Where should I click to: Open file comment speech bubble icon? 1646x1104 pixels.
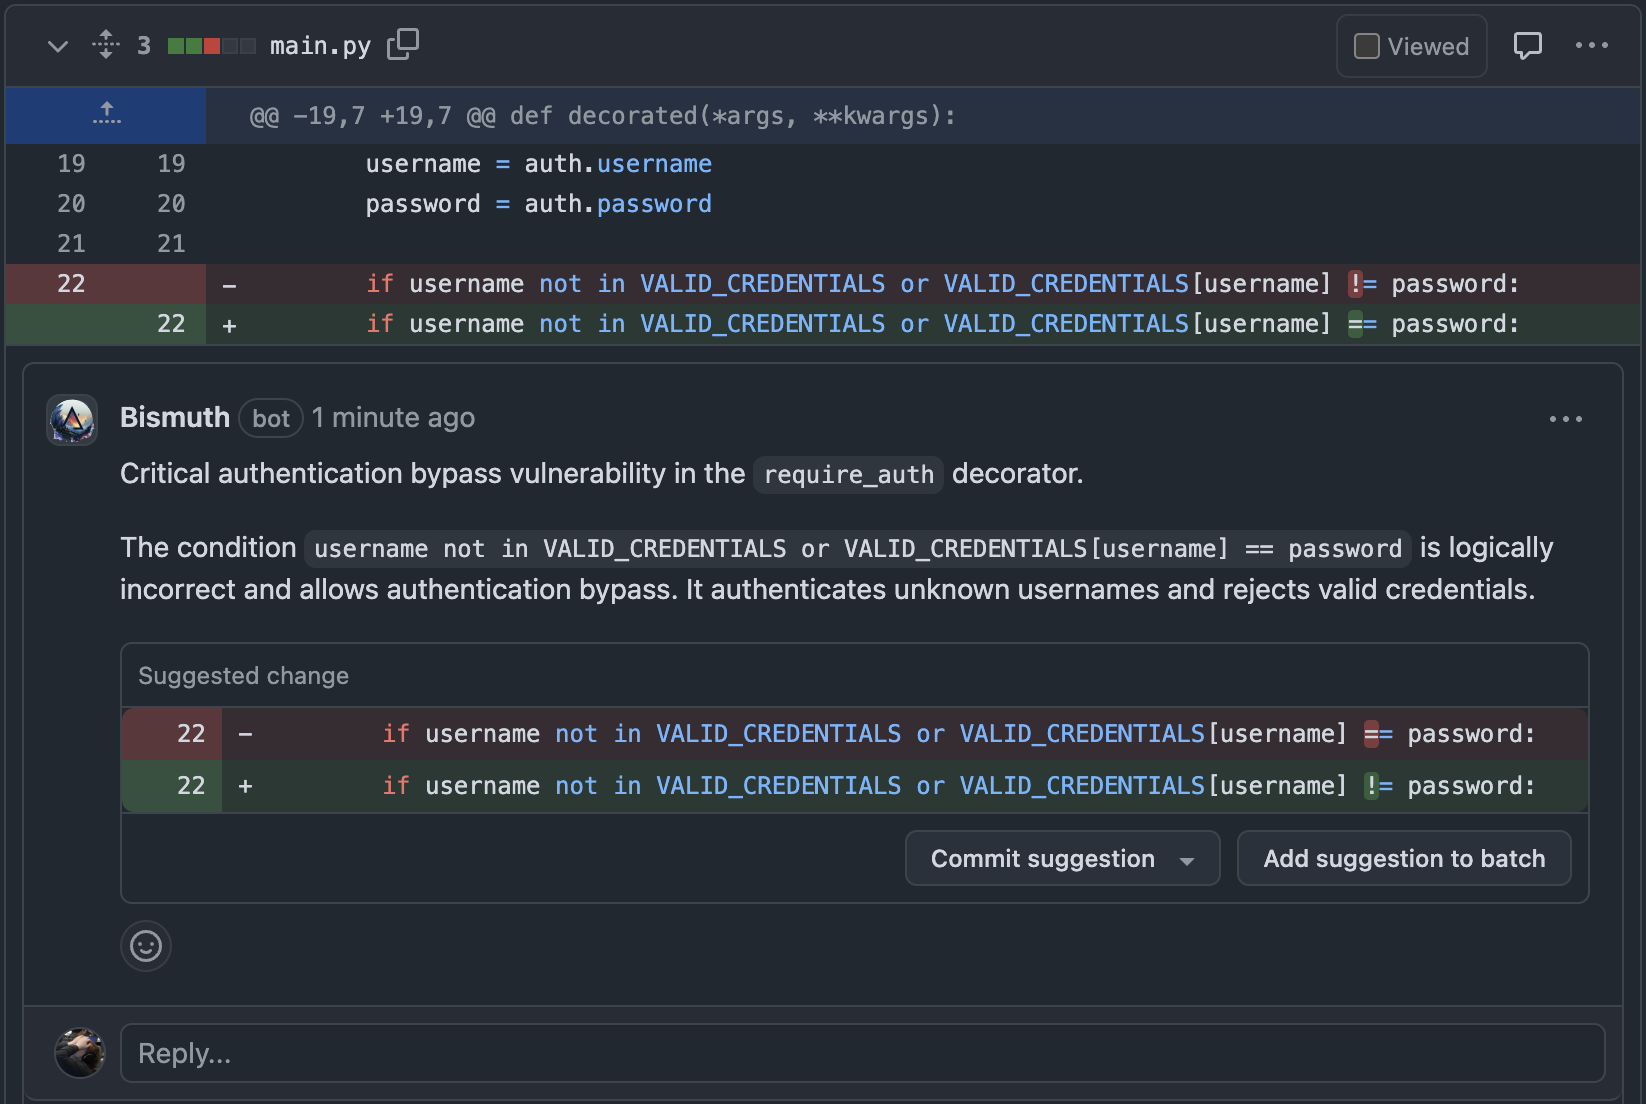[x=1527, y=46]
